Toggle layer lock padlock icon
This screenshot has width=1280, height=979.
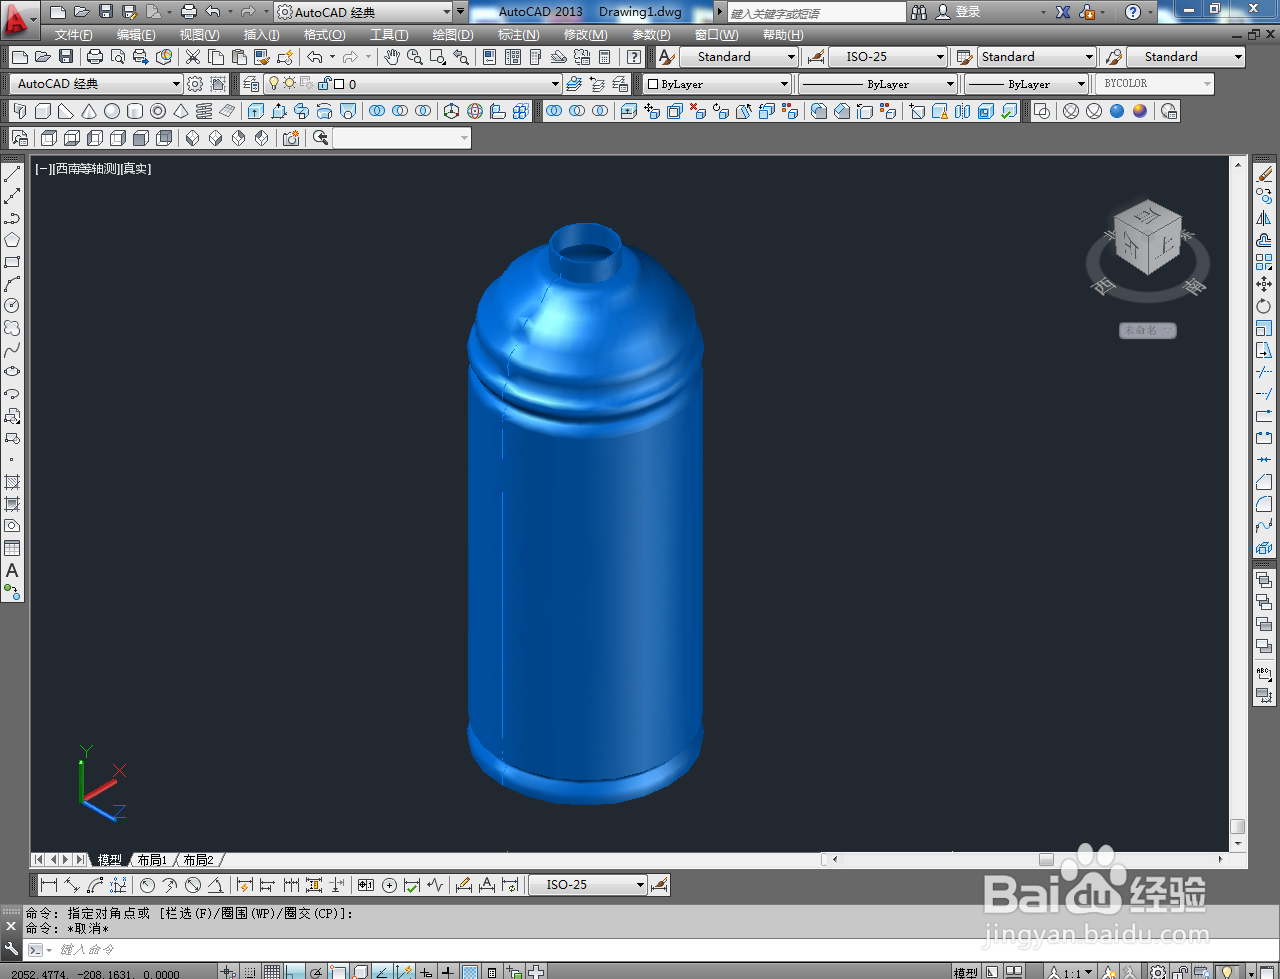tap(324, 84)
